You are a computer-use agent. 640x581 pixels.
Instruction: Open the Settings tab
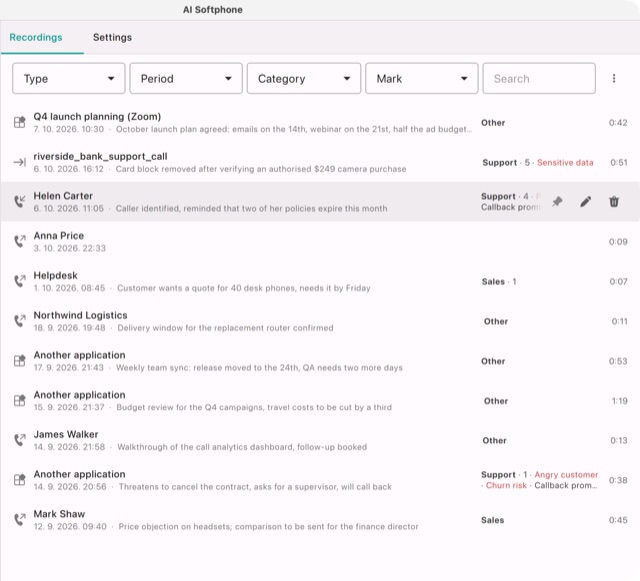tap(112, 37)
